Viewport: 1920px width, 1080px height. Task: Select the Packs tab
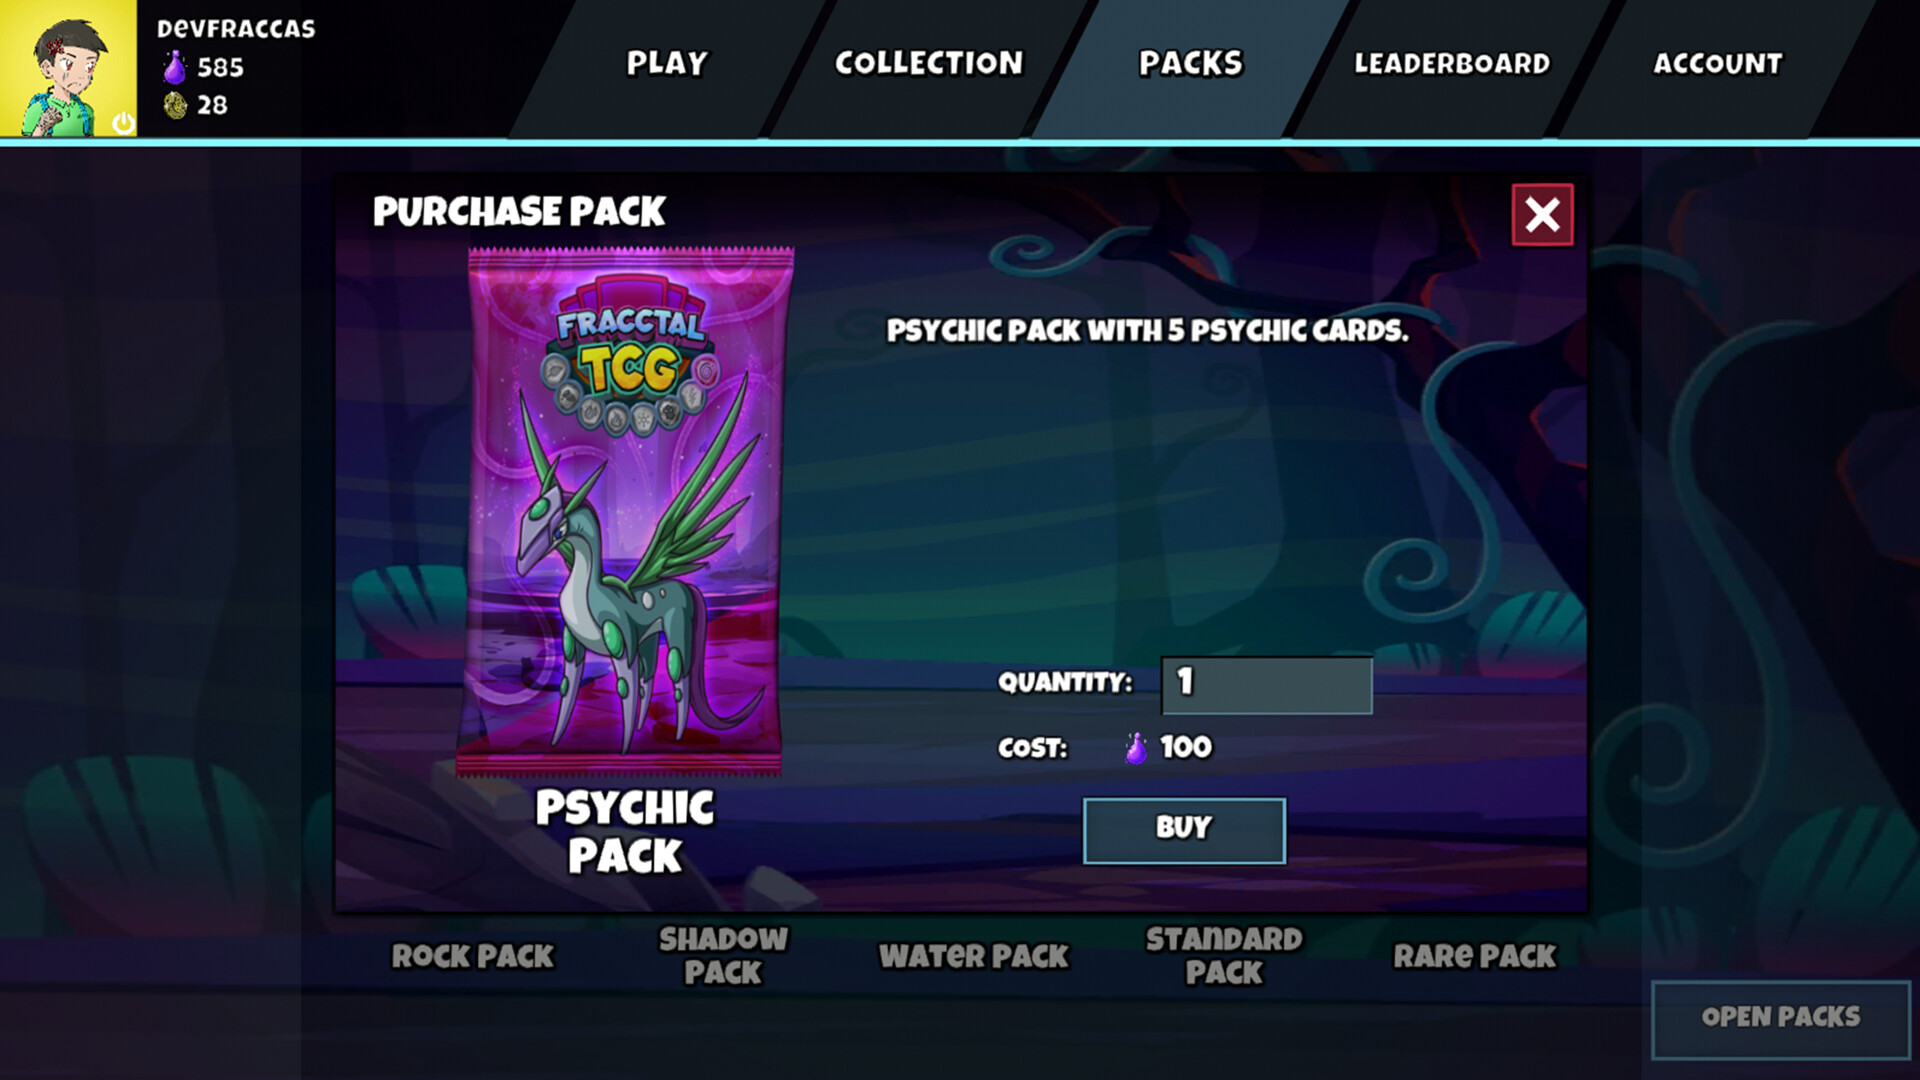(1190, 63)
